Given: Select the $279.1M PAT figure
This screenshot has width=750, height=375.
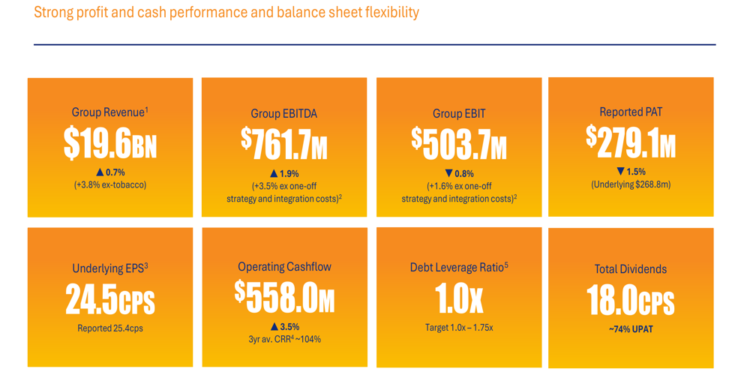Looking at the screenshot, I should click(x=630, y=142).
